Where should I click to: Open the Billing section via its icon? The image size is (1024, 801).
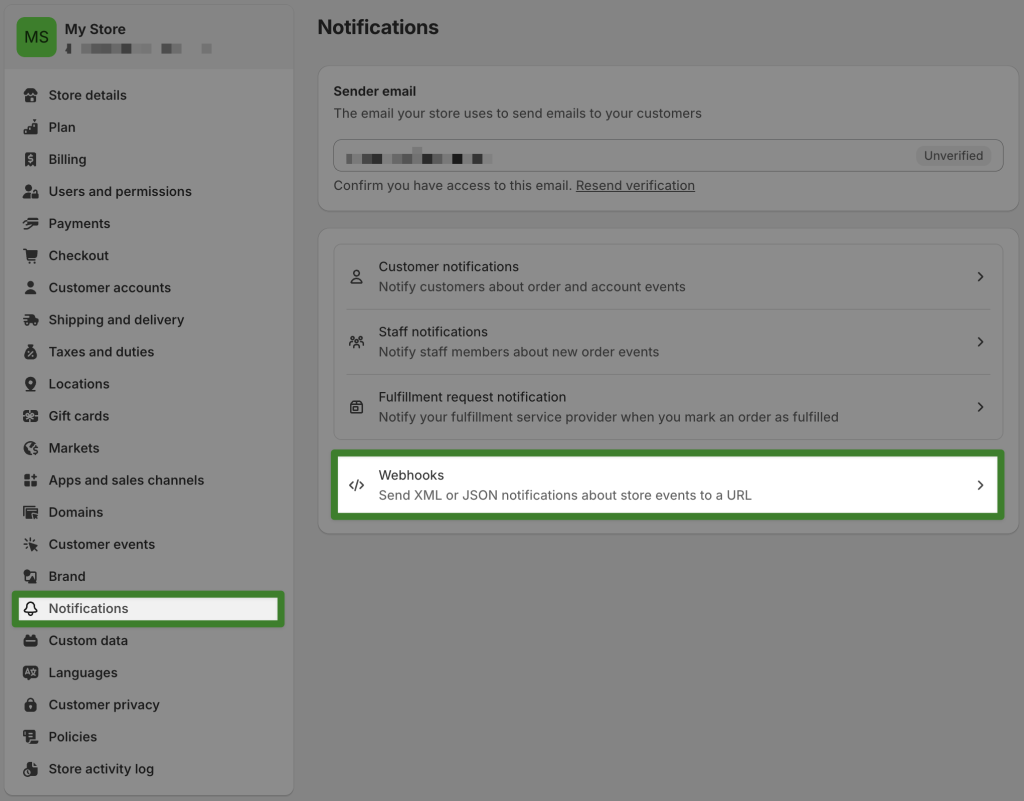pos(29,159)
